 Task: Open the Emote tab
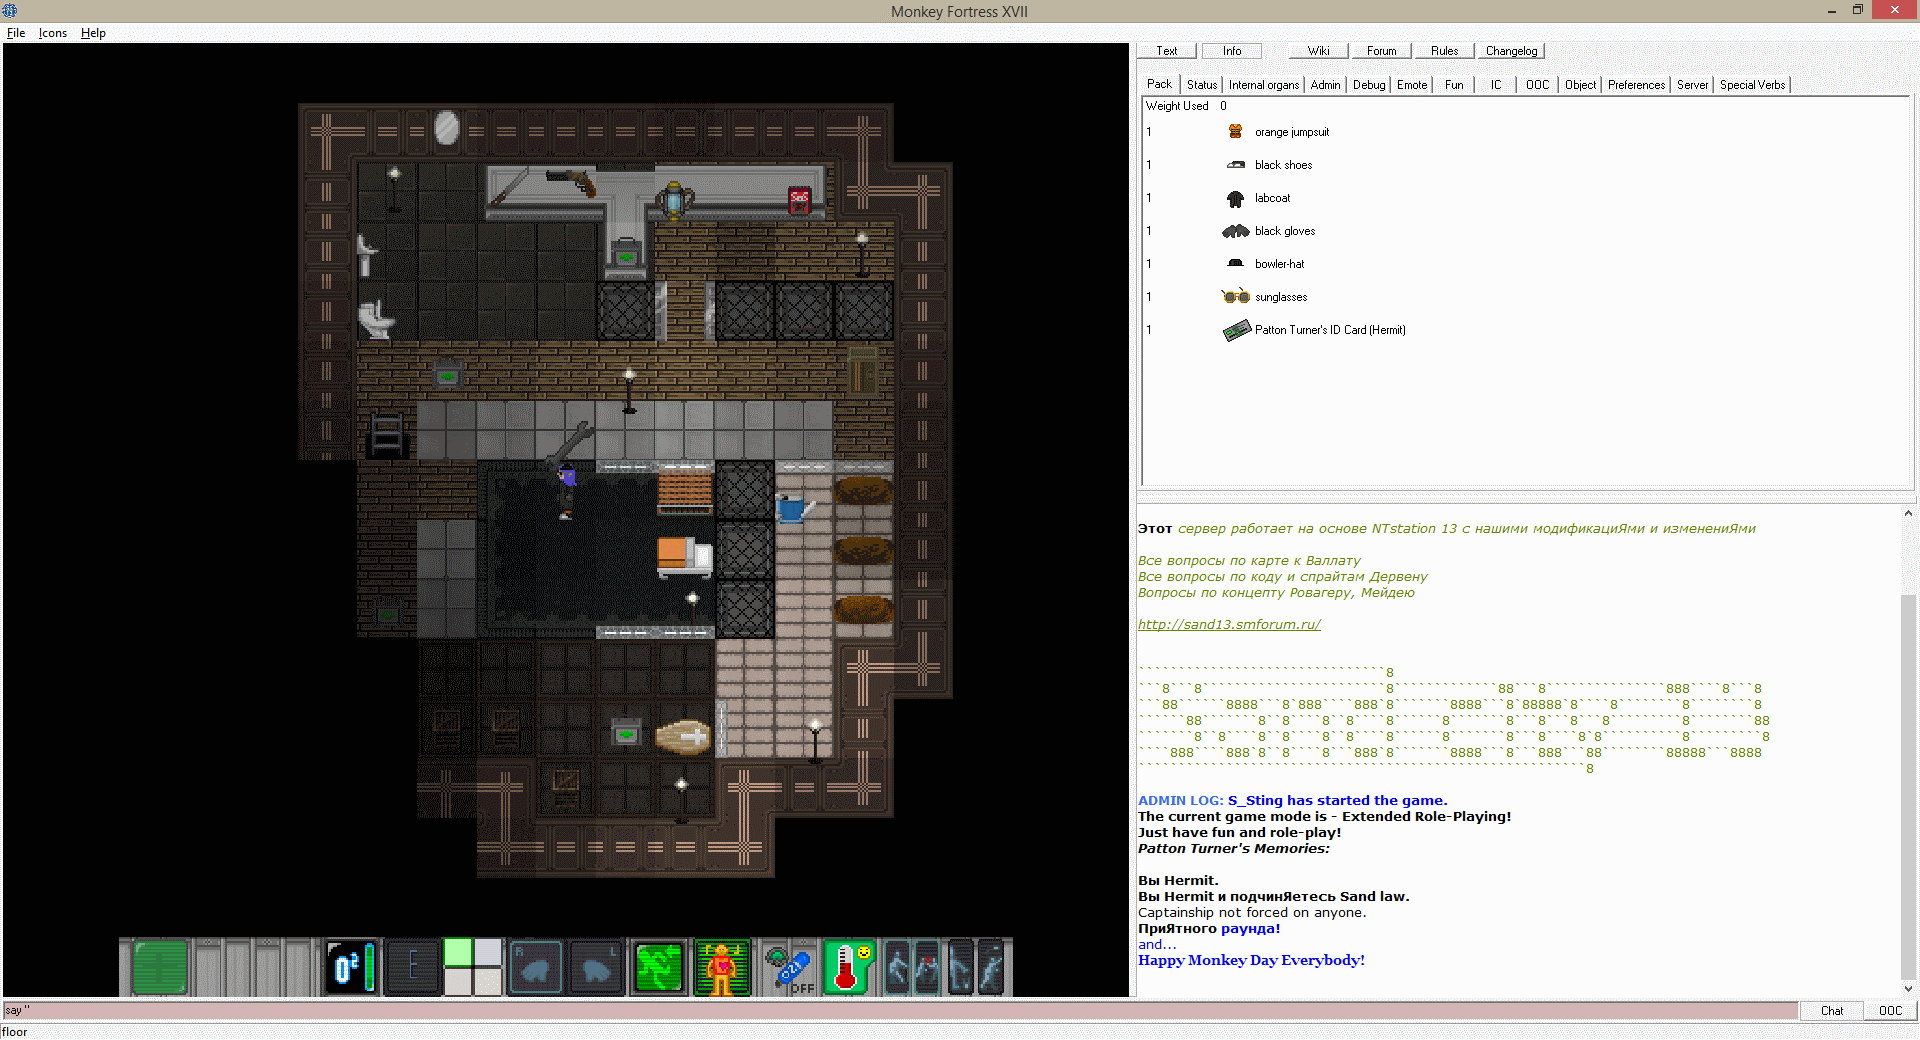[x=1412, y=85]
